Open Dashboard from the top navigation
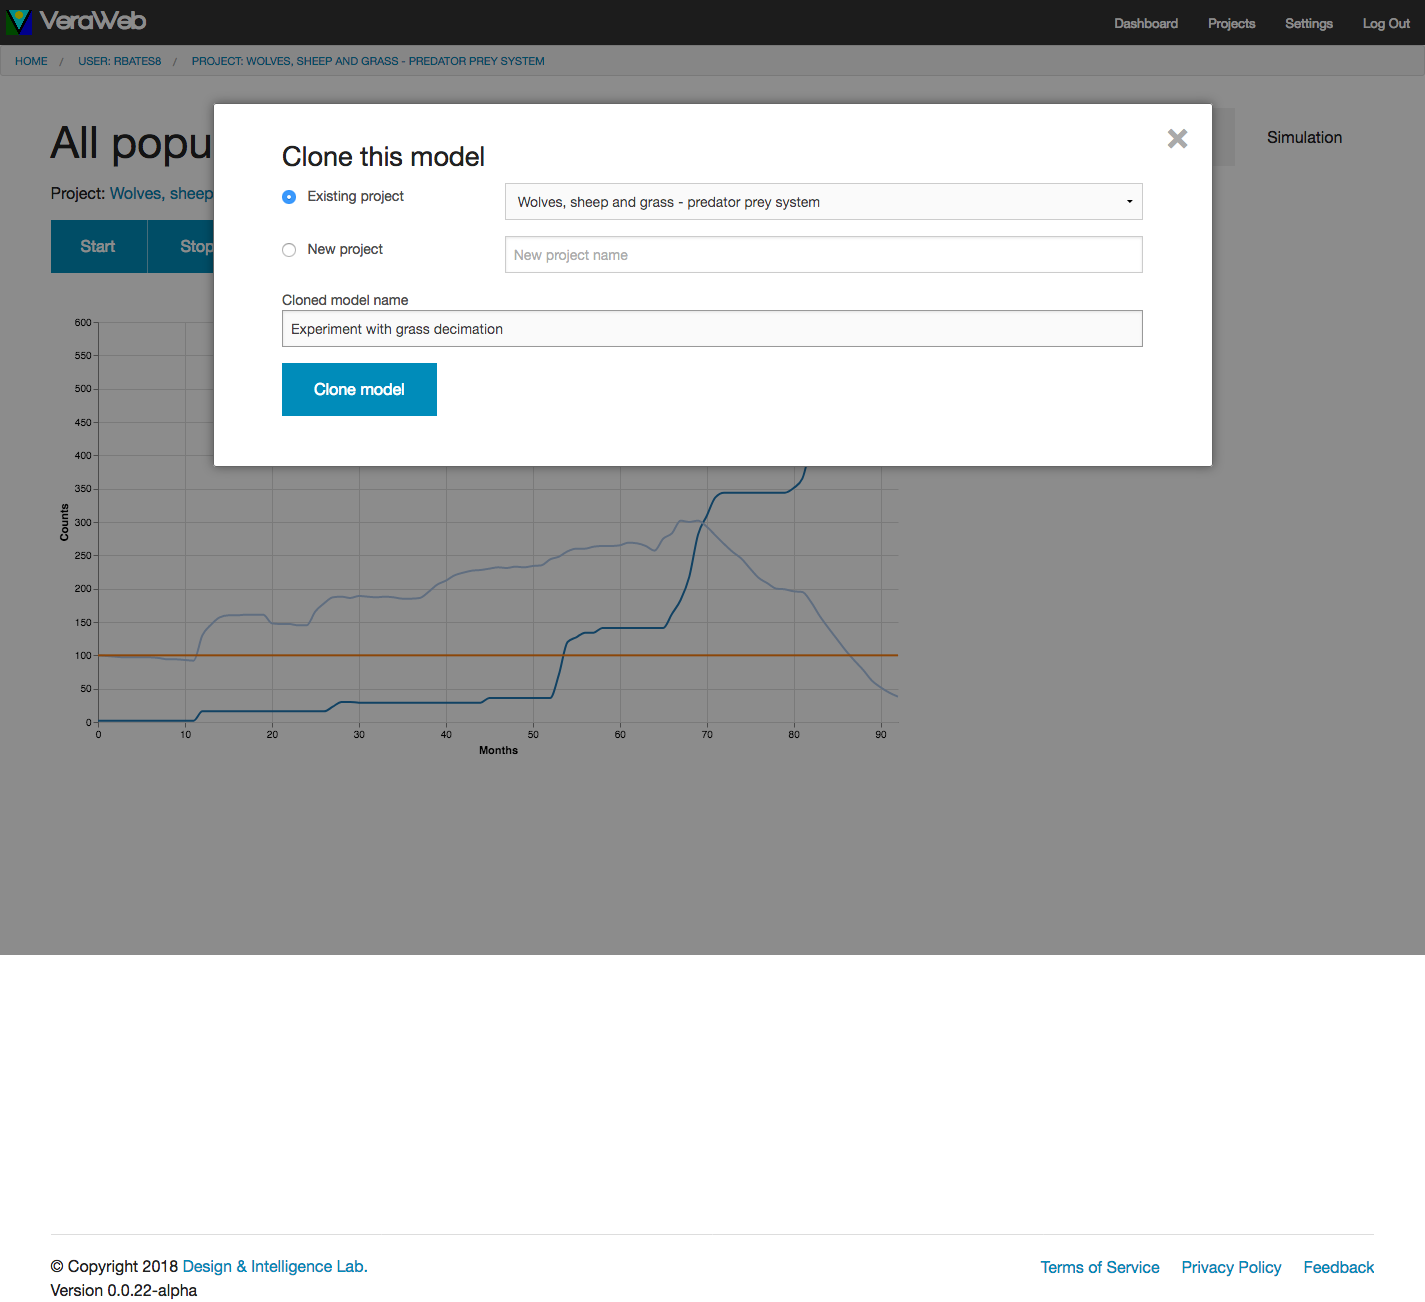 click(x=1145, y=23)
